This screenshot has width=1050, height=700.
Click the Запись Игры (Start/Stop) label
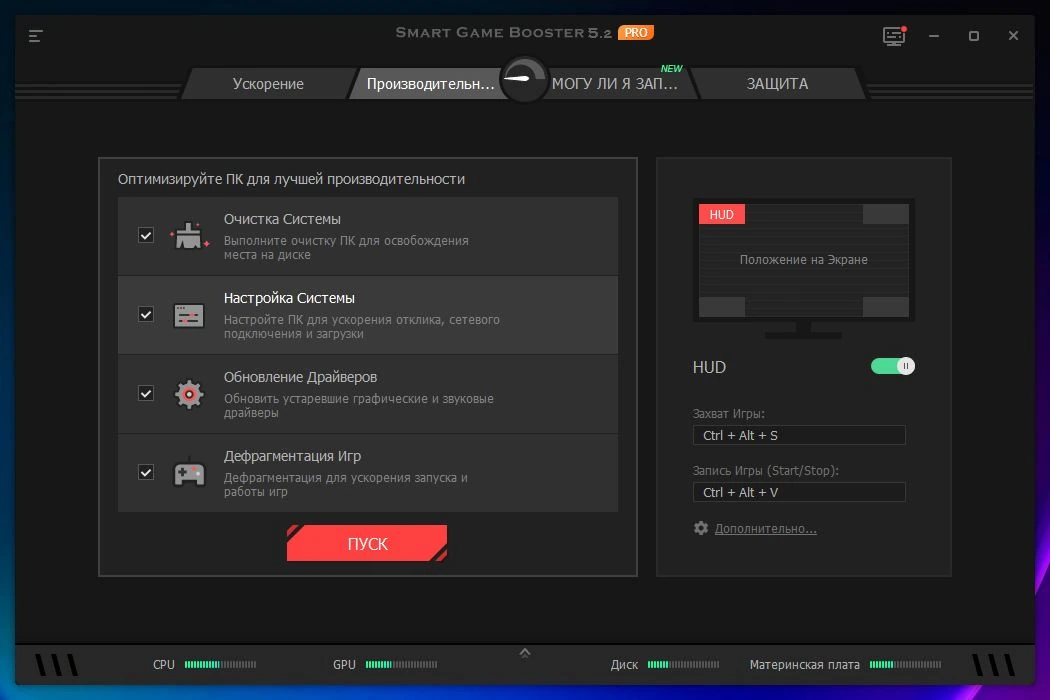tap(765, 470)
